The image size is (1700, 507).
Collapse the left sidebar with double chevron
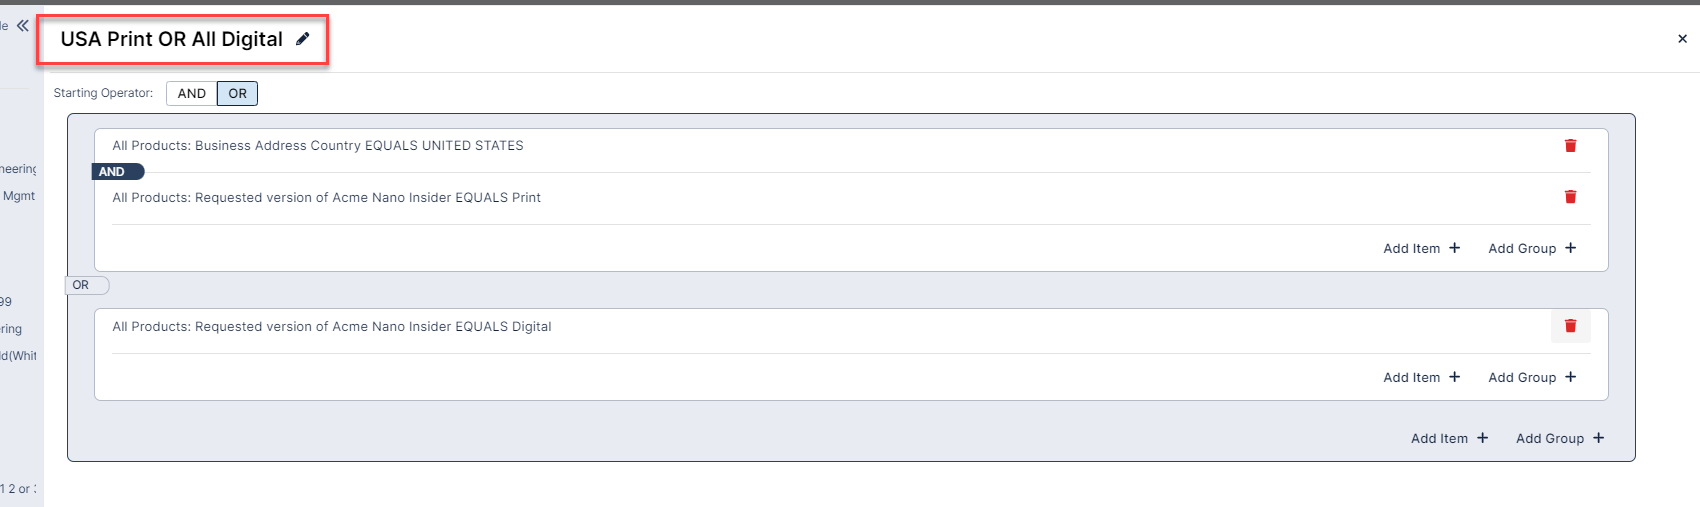[x=22, y=26]
